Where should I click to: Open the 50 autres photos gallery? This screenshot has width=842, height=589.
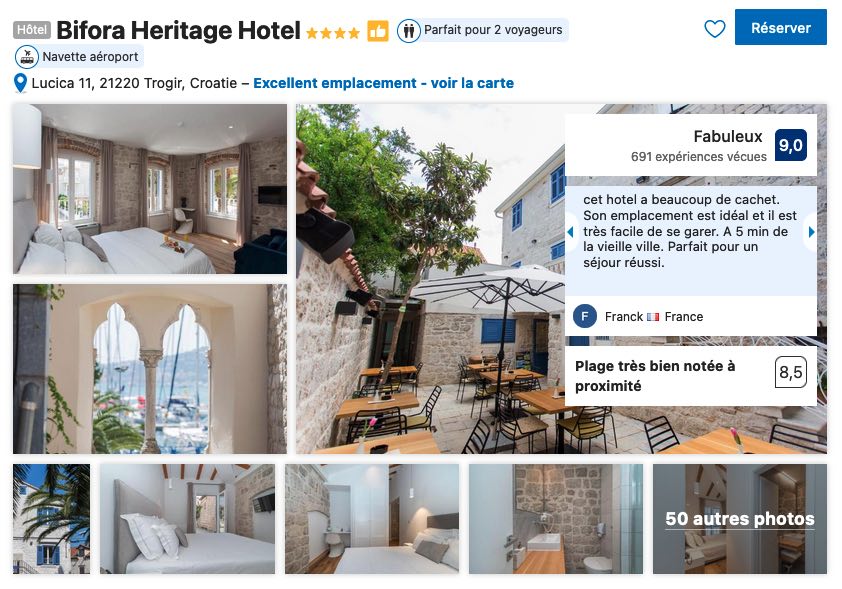coord(739,519)
